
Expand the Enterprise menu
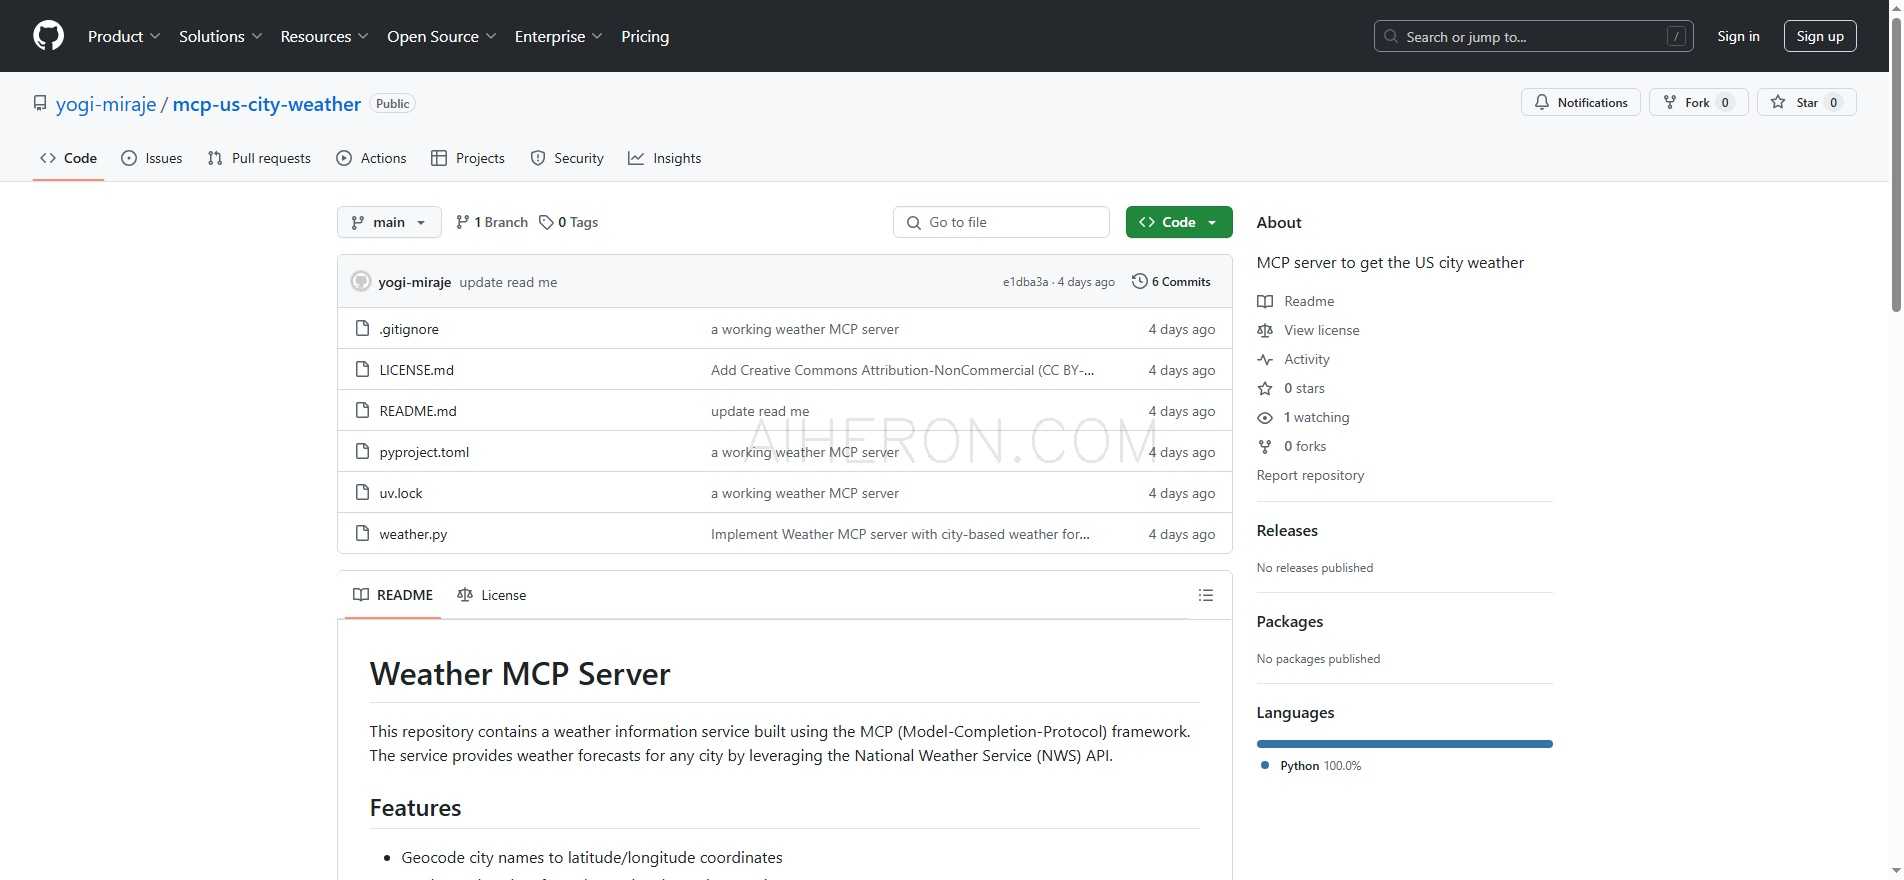559,36
